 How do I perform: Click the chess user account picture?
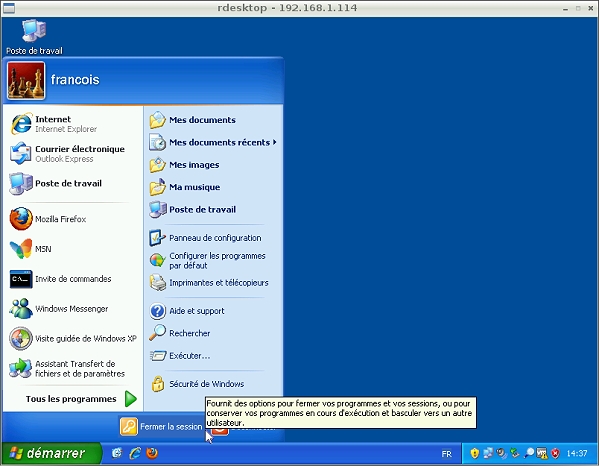coord(26,81)
